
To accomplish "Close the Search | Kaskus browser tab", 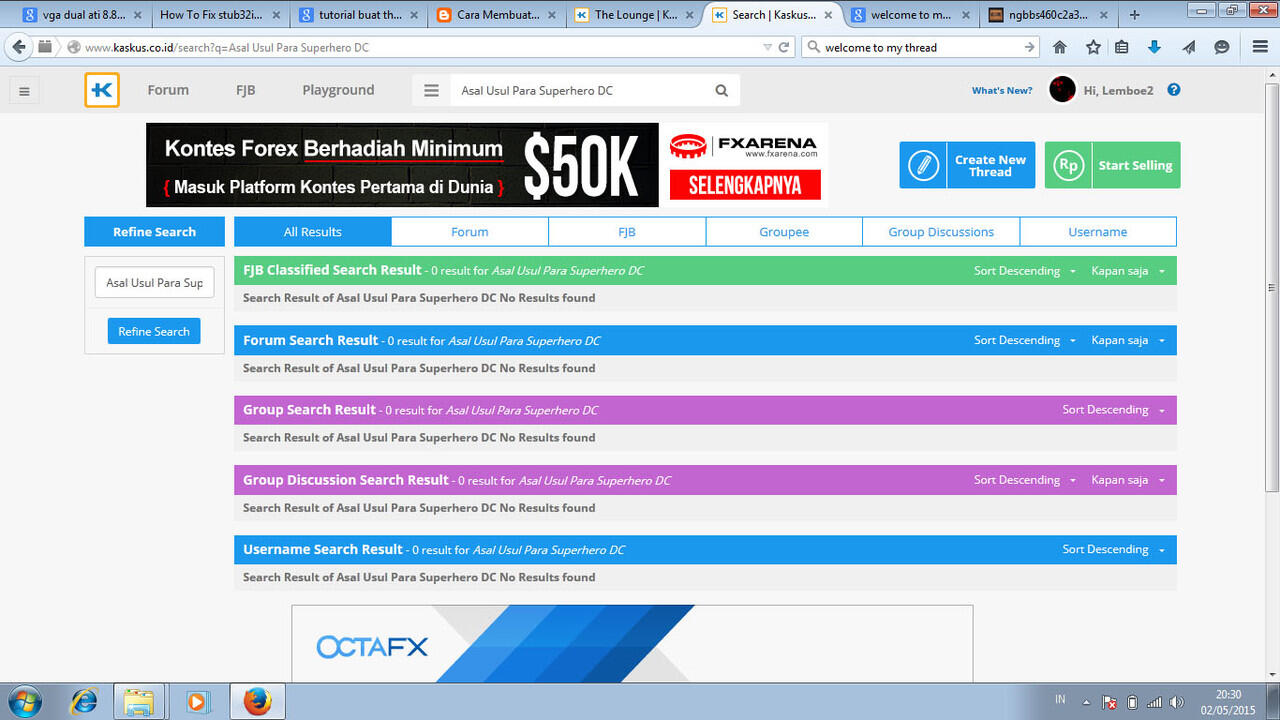I will pos(827,15).
